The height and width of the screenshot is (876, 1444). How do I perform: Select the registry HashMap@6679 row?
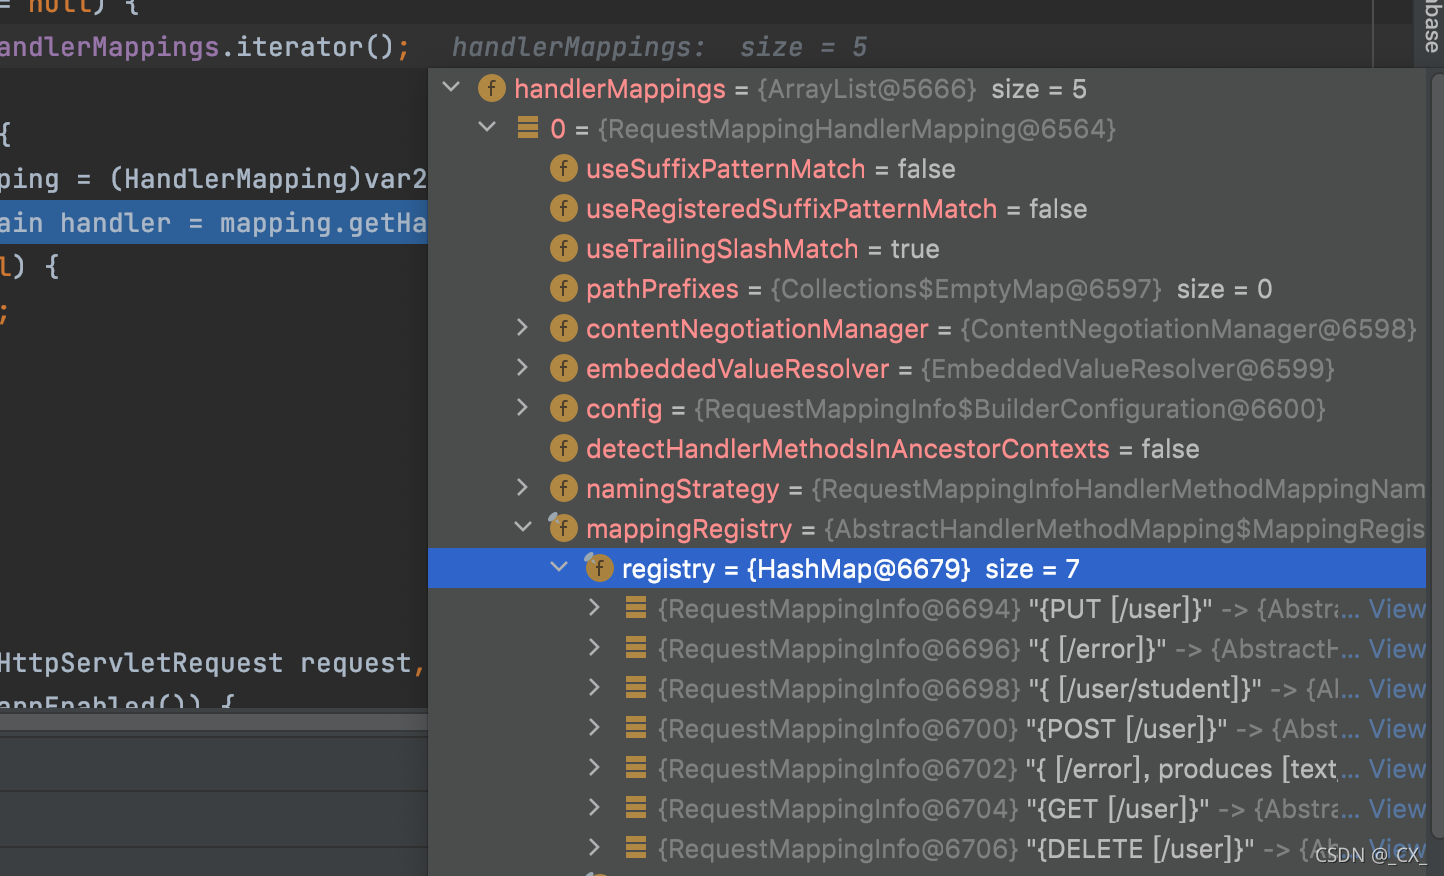pyautogui.click(x=927, y=568)
